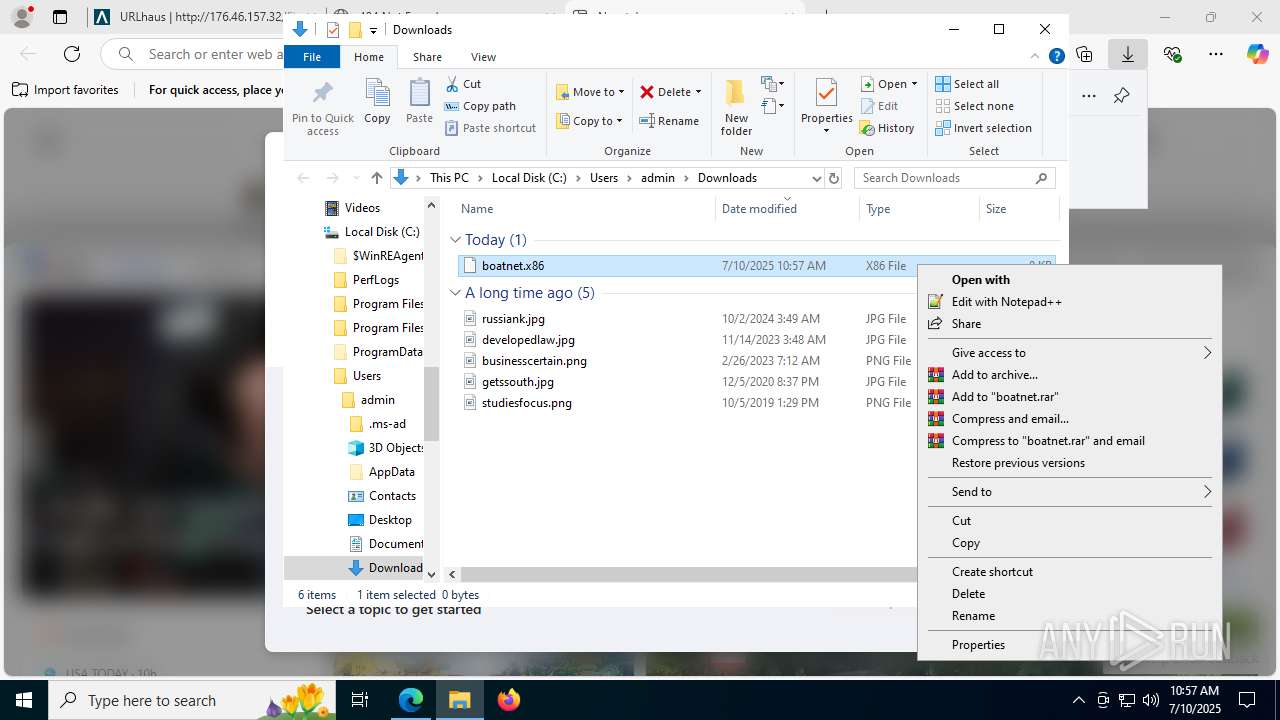
Task: Refresh the Downloads folder view
Action: (x=834, y=178)
